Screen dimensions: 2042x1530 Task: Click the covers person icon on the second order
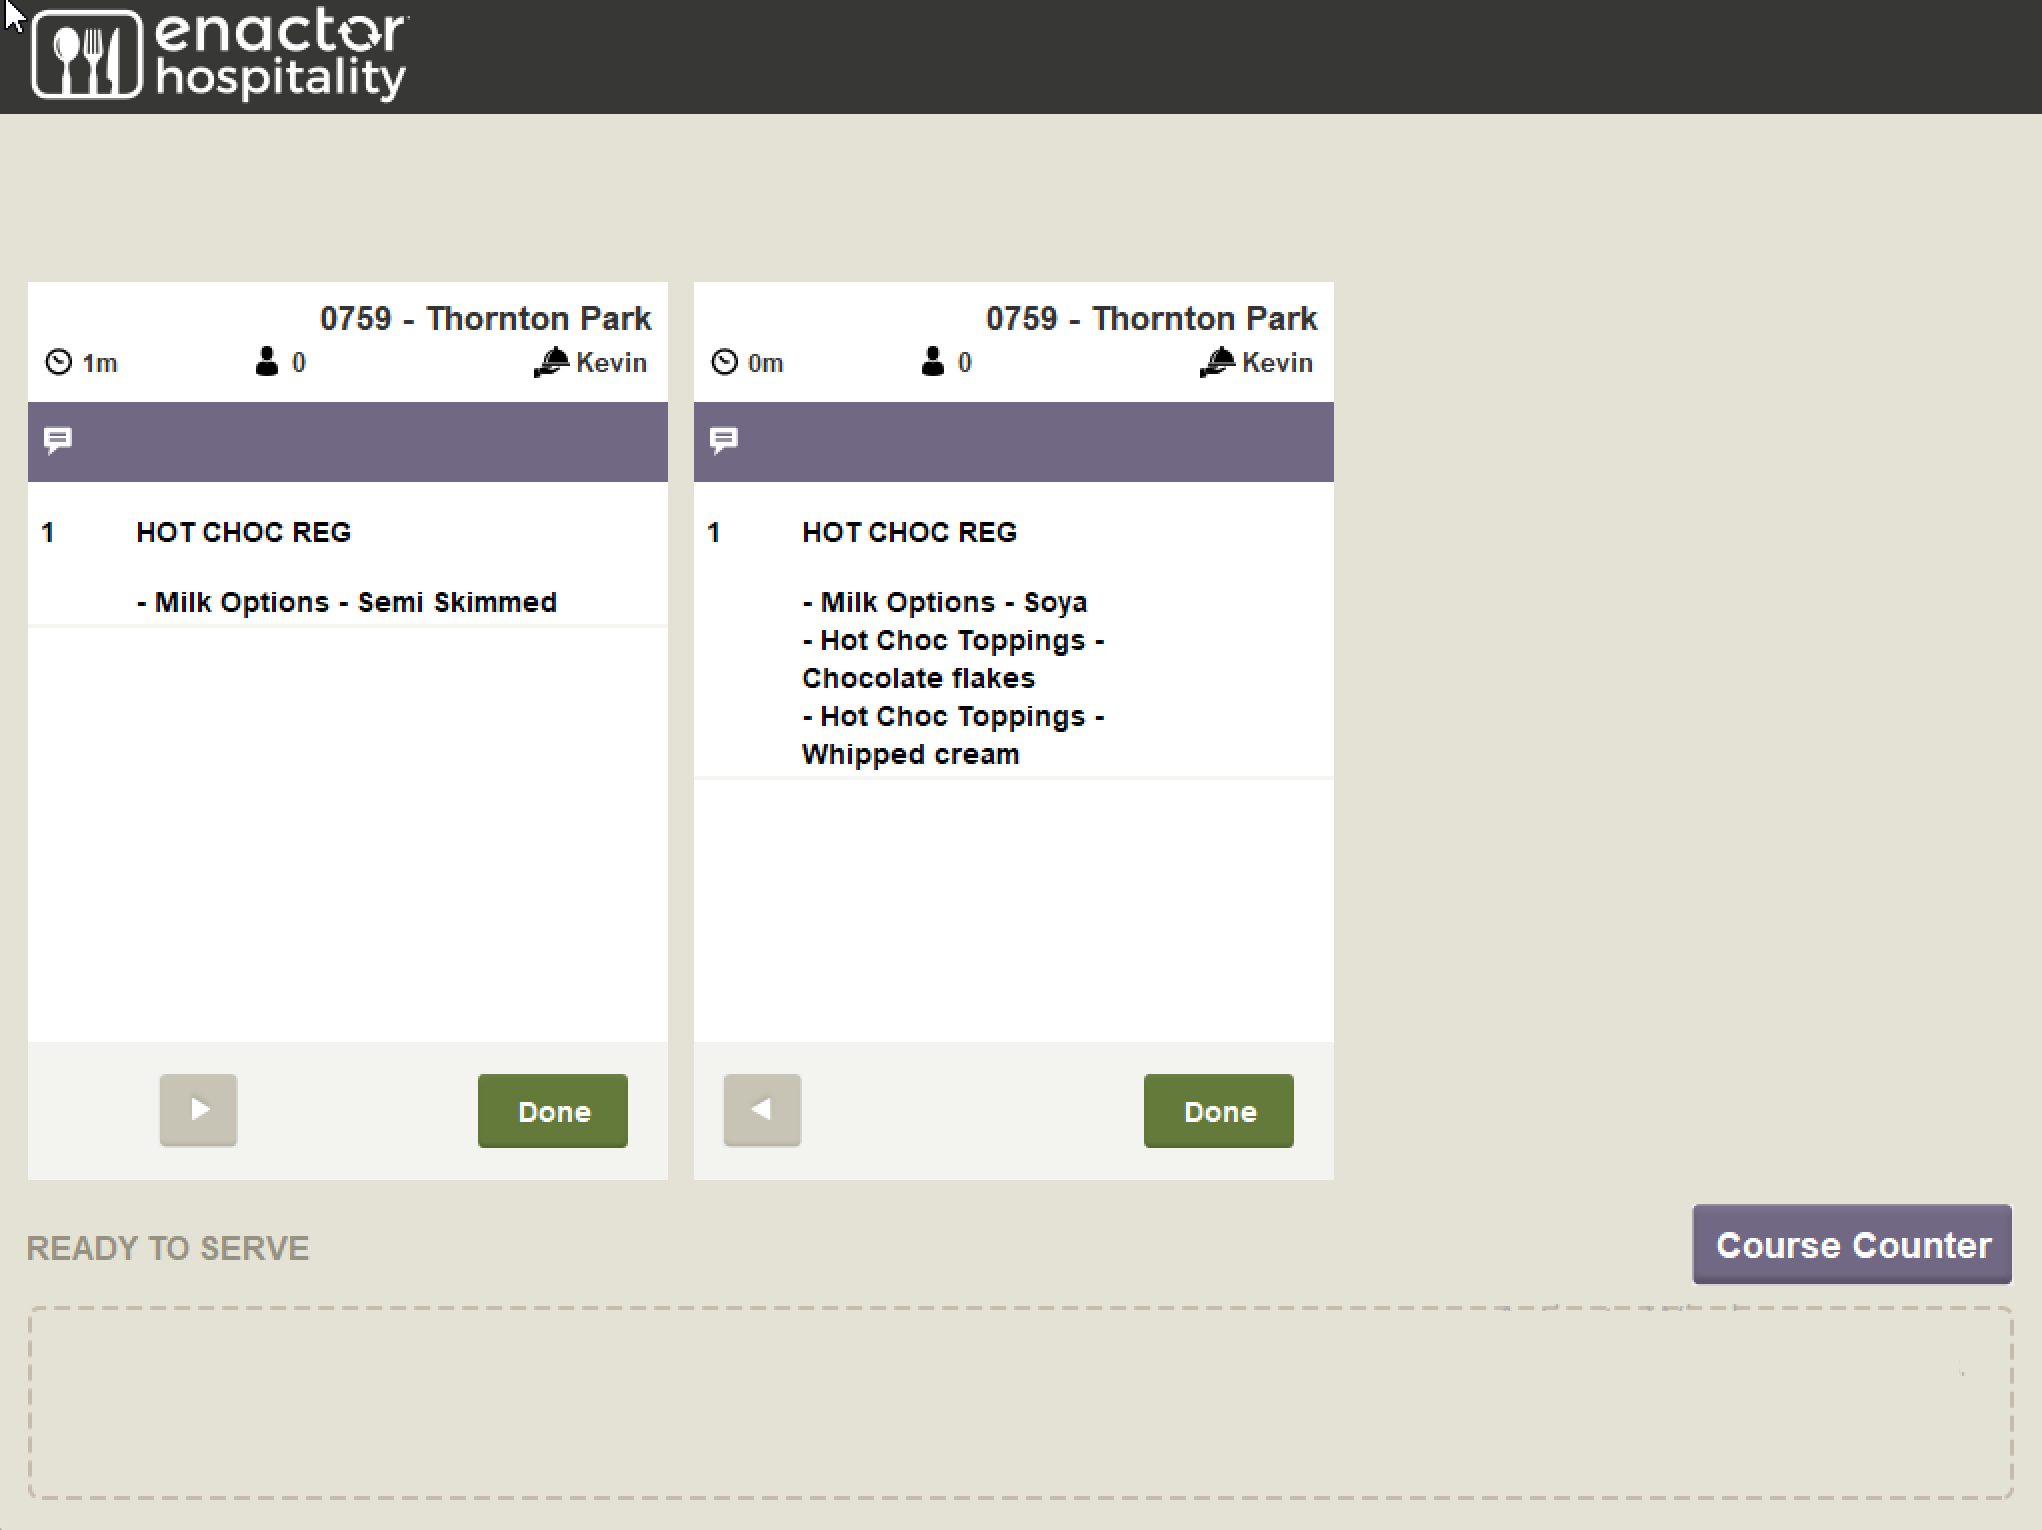932,362
